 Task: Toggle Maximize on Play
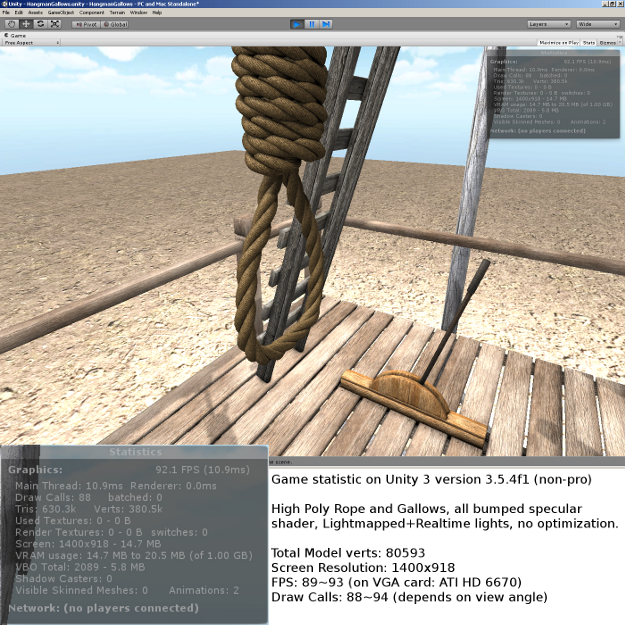pyautogui.click(x=558, y=43)
